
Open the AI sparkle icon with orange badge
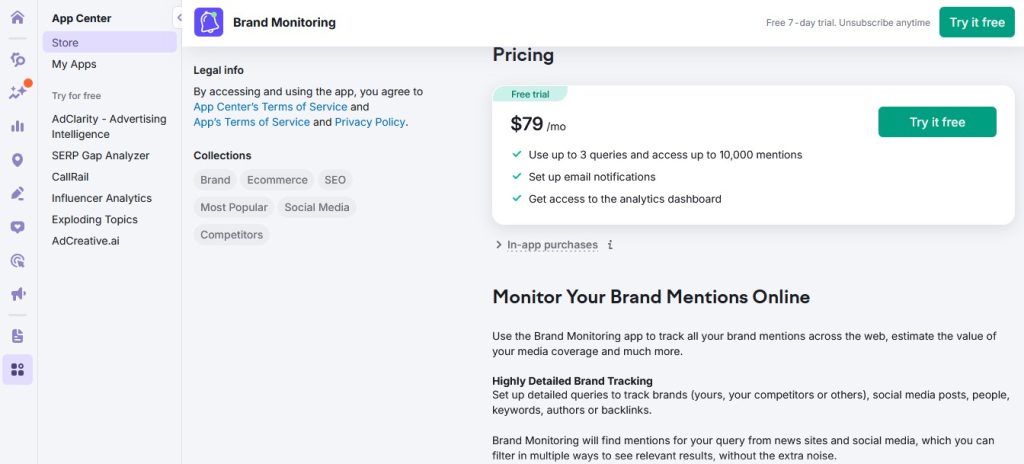click(x=18, y=92)
